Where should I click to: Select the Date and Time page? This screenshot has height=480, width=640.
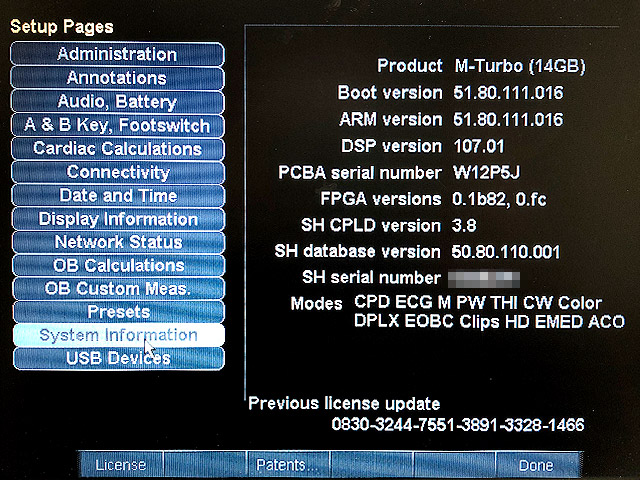pos(118,195)
